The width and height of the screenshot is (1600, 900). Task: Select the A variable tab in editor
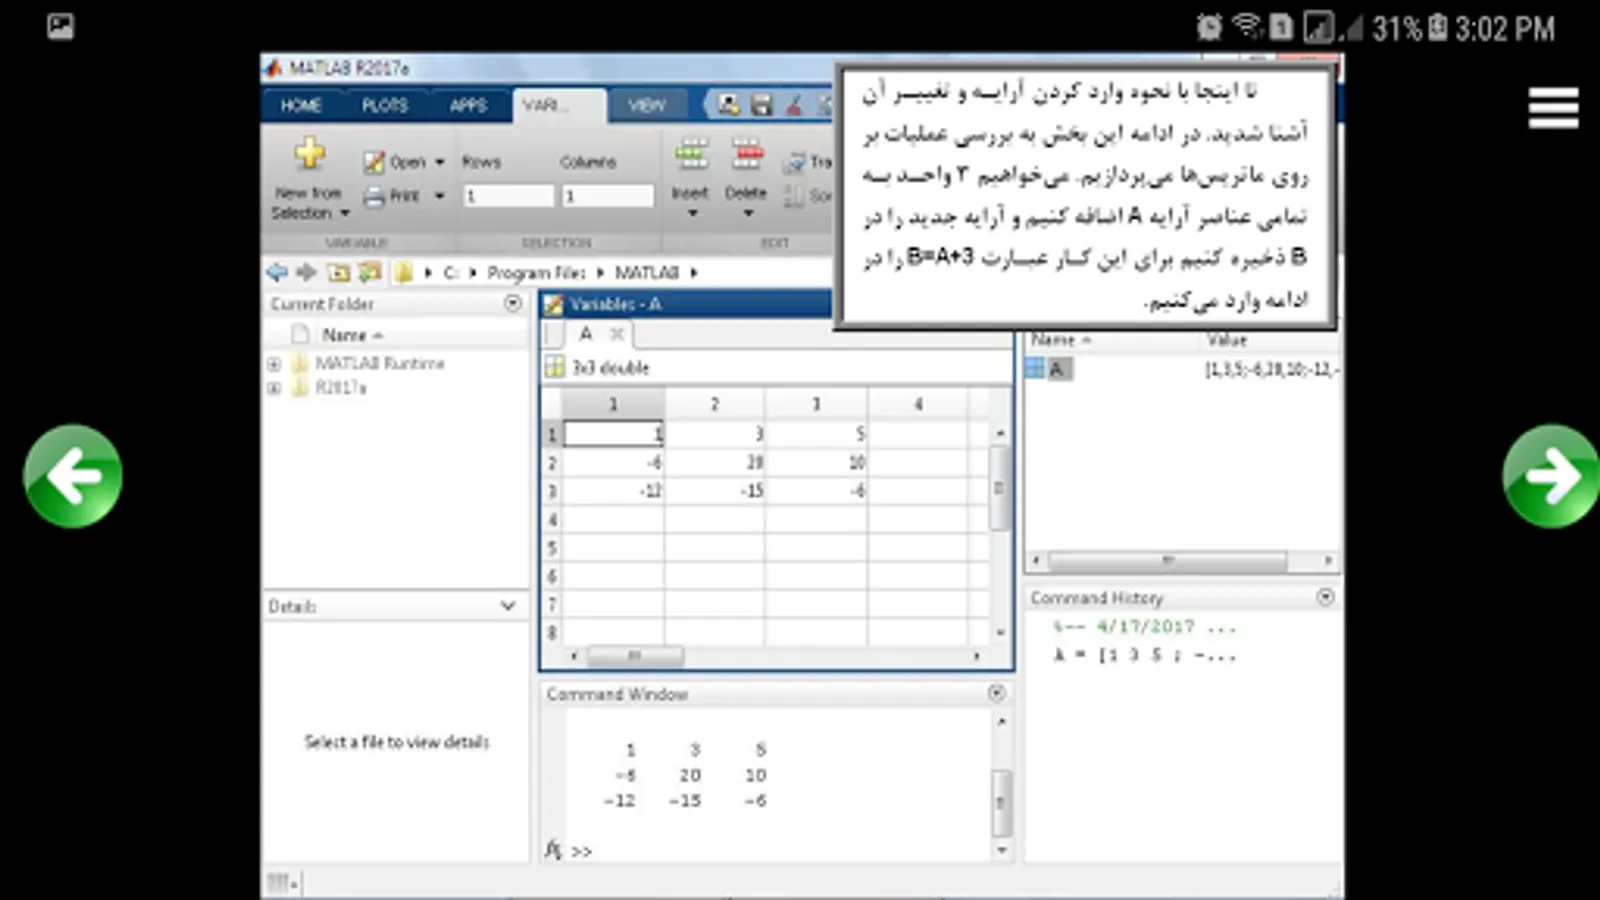click(586, 334)
